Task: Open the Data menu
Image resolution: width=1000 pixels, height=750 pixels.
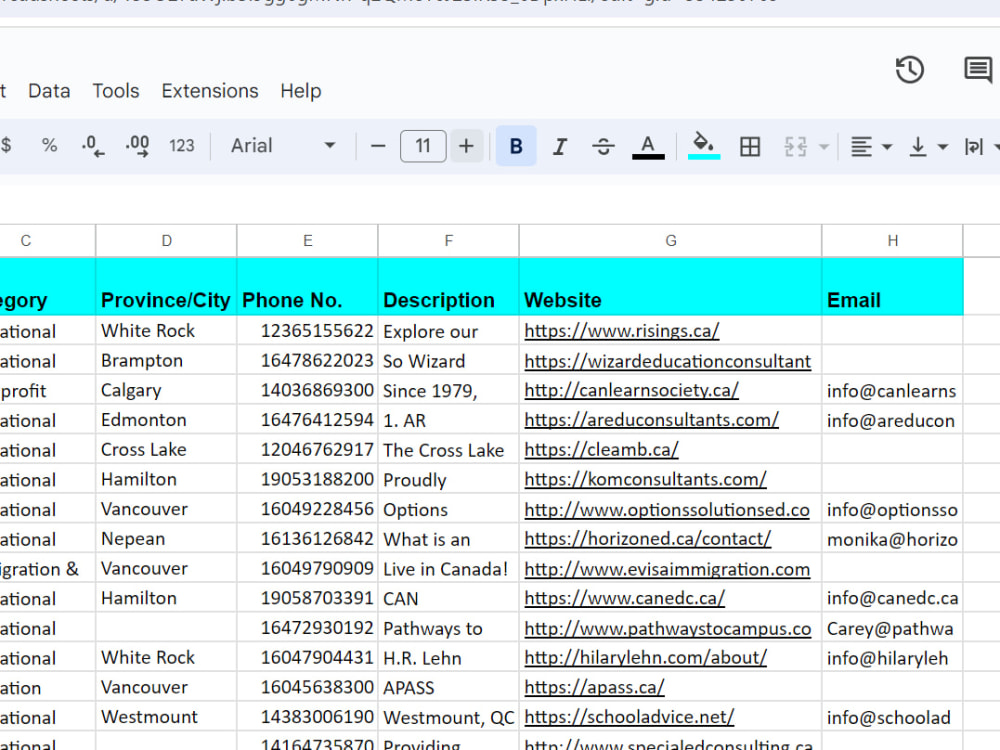Action: (49, 91)
